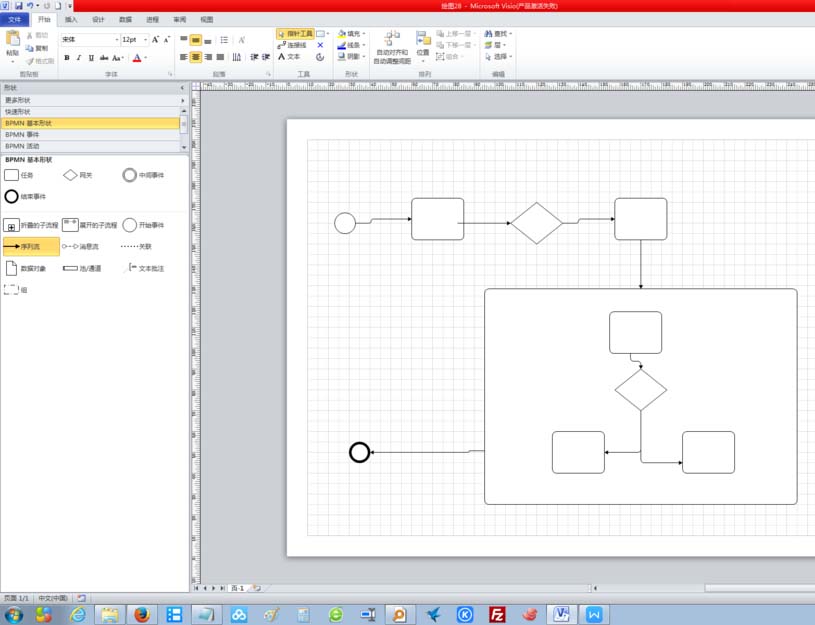Viewport: 815px width, 625px height.
Task: Toggle bold formatting
Action: (66, 57)
